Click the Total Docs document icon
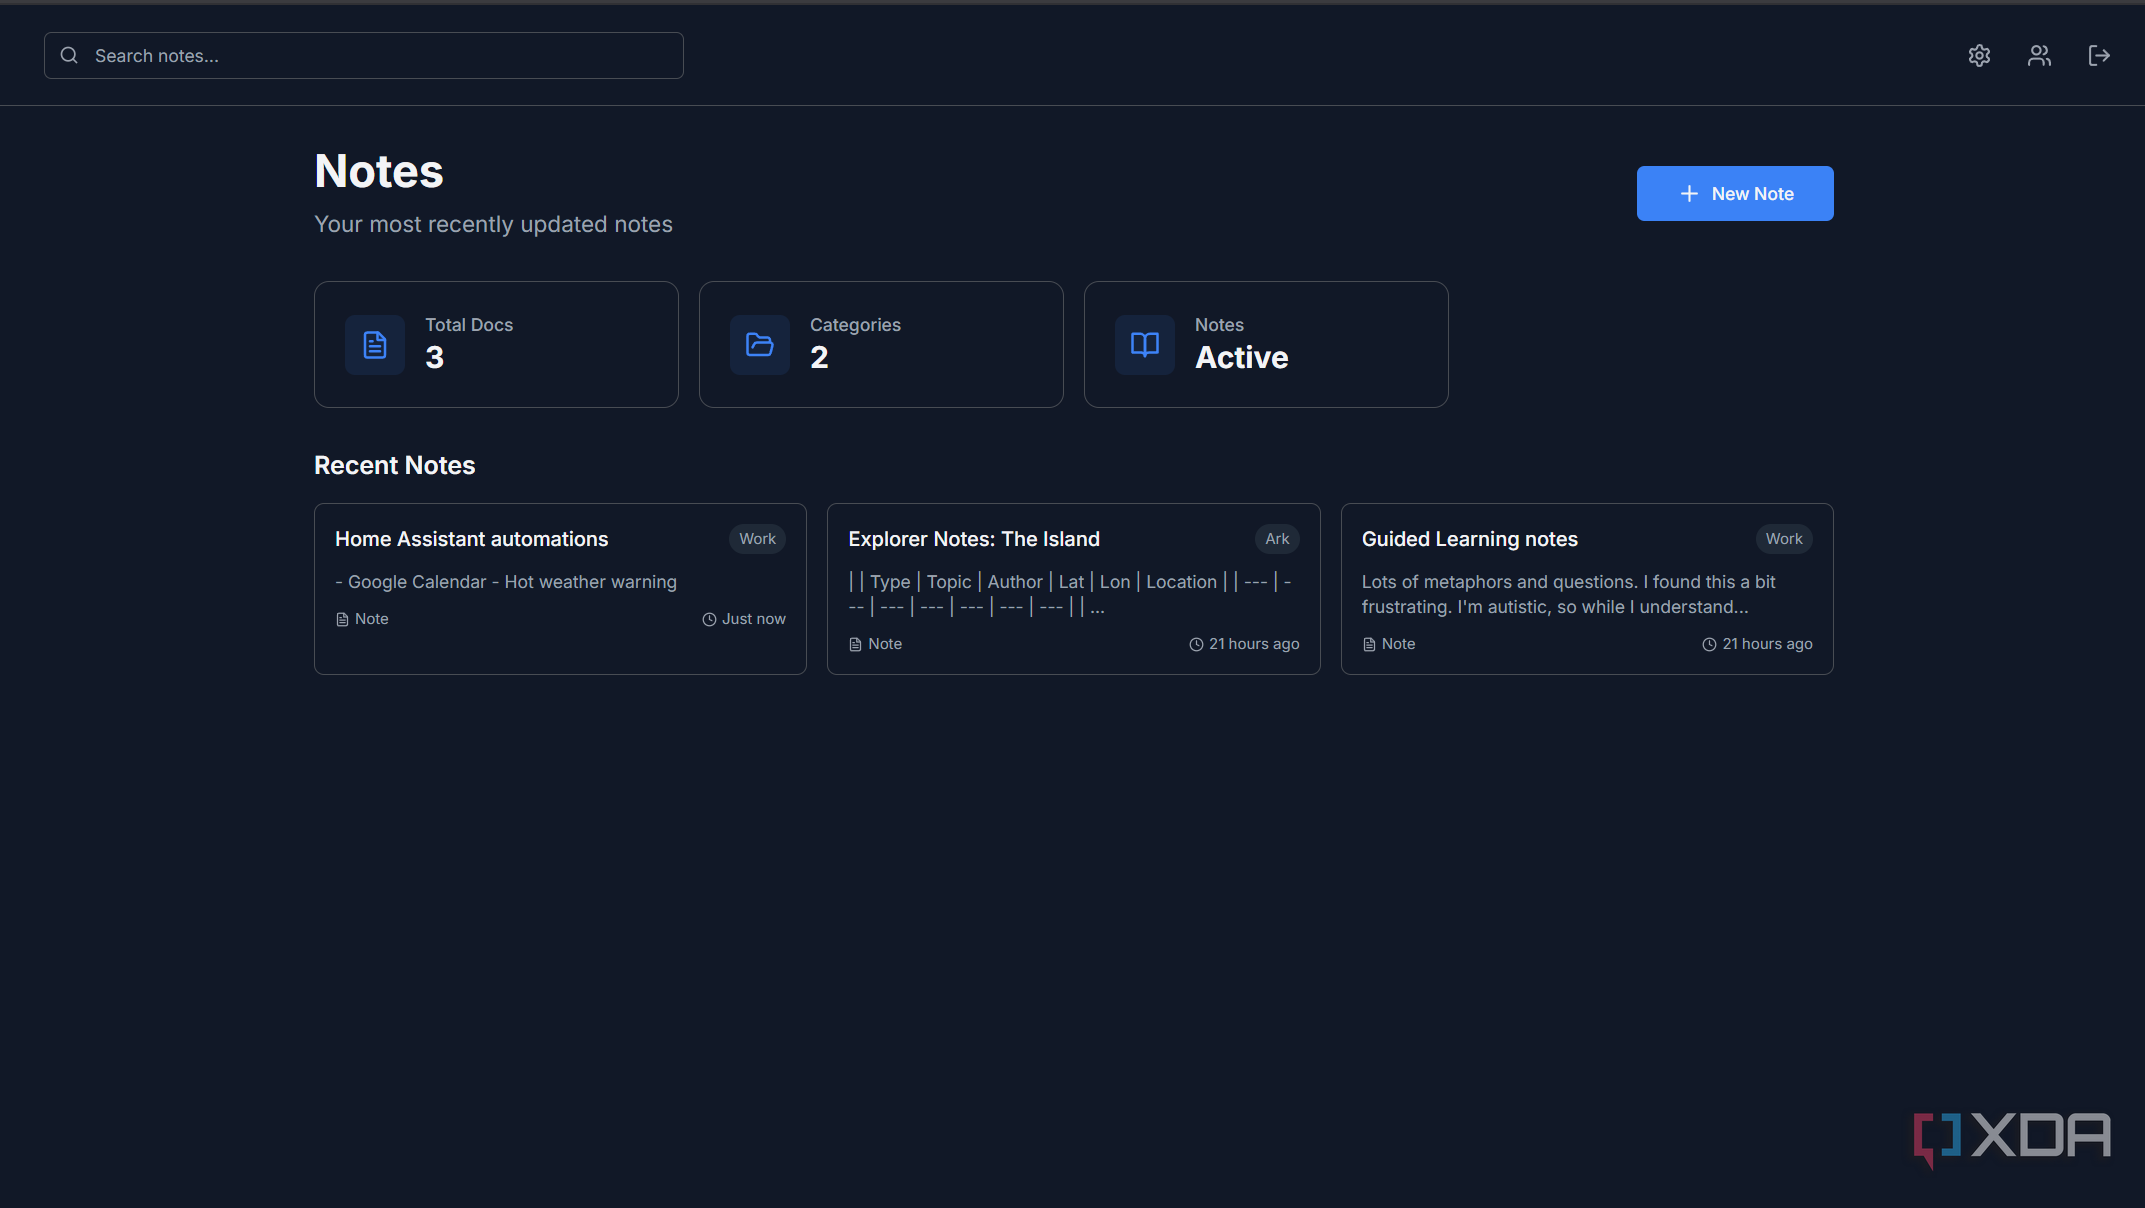This screenshot has height=1208, width=2145. [x=375, y=345]
